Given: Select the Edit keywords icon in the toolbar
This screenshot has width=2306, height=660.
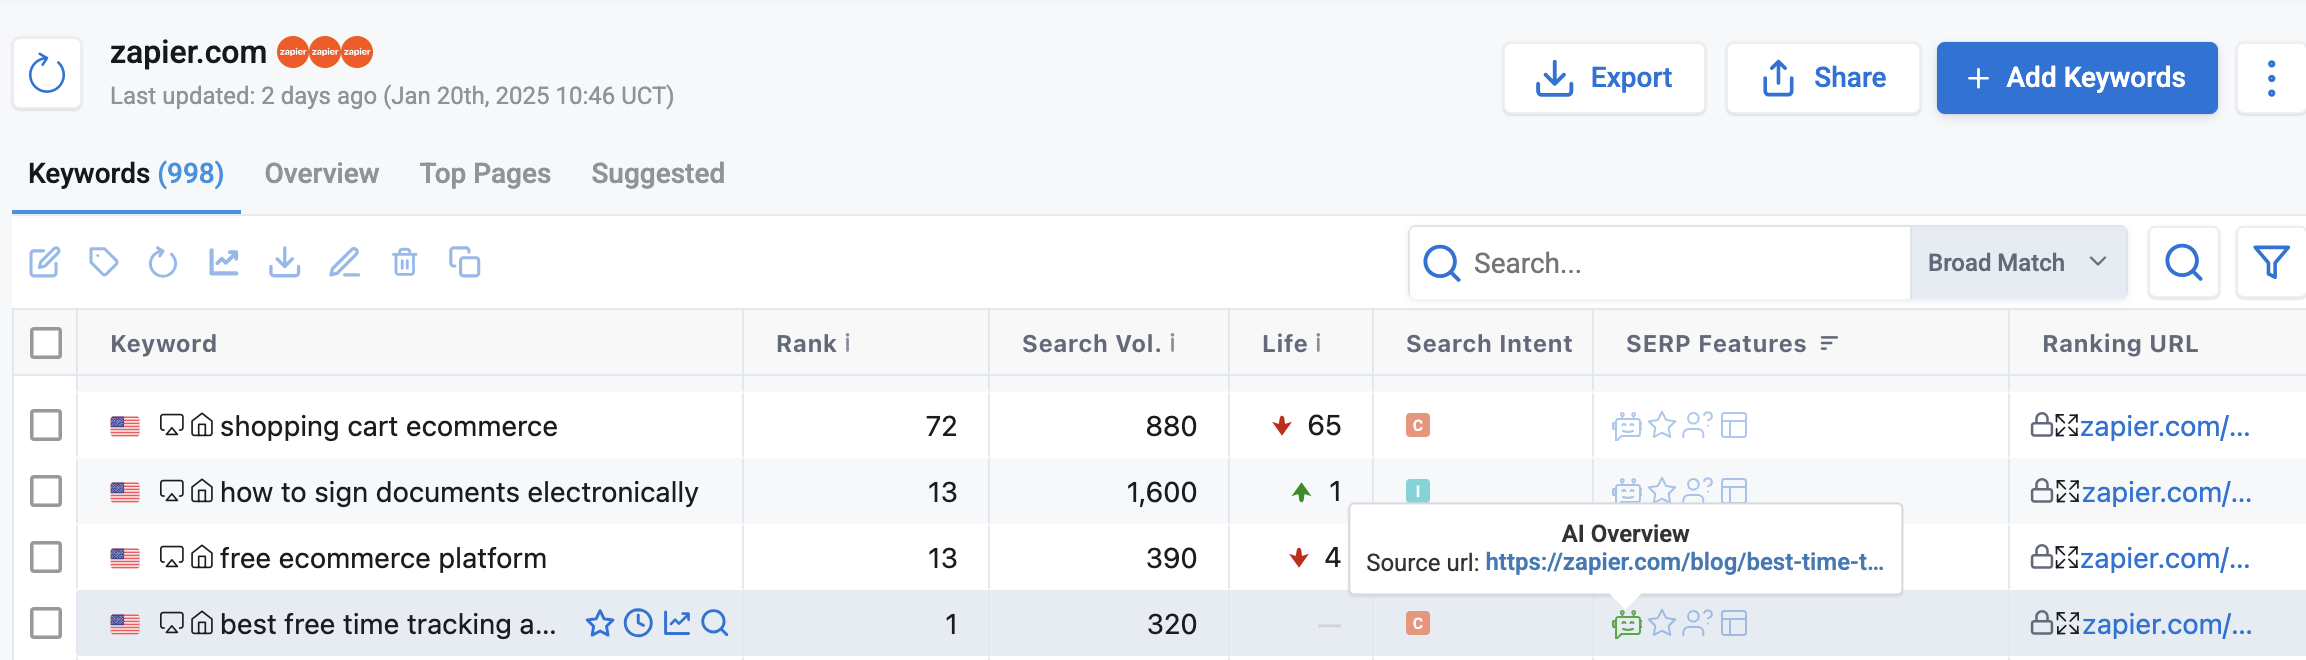Looking at the screenshot, I should coord(43,262).
